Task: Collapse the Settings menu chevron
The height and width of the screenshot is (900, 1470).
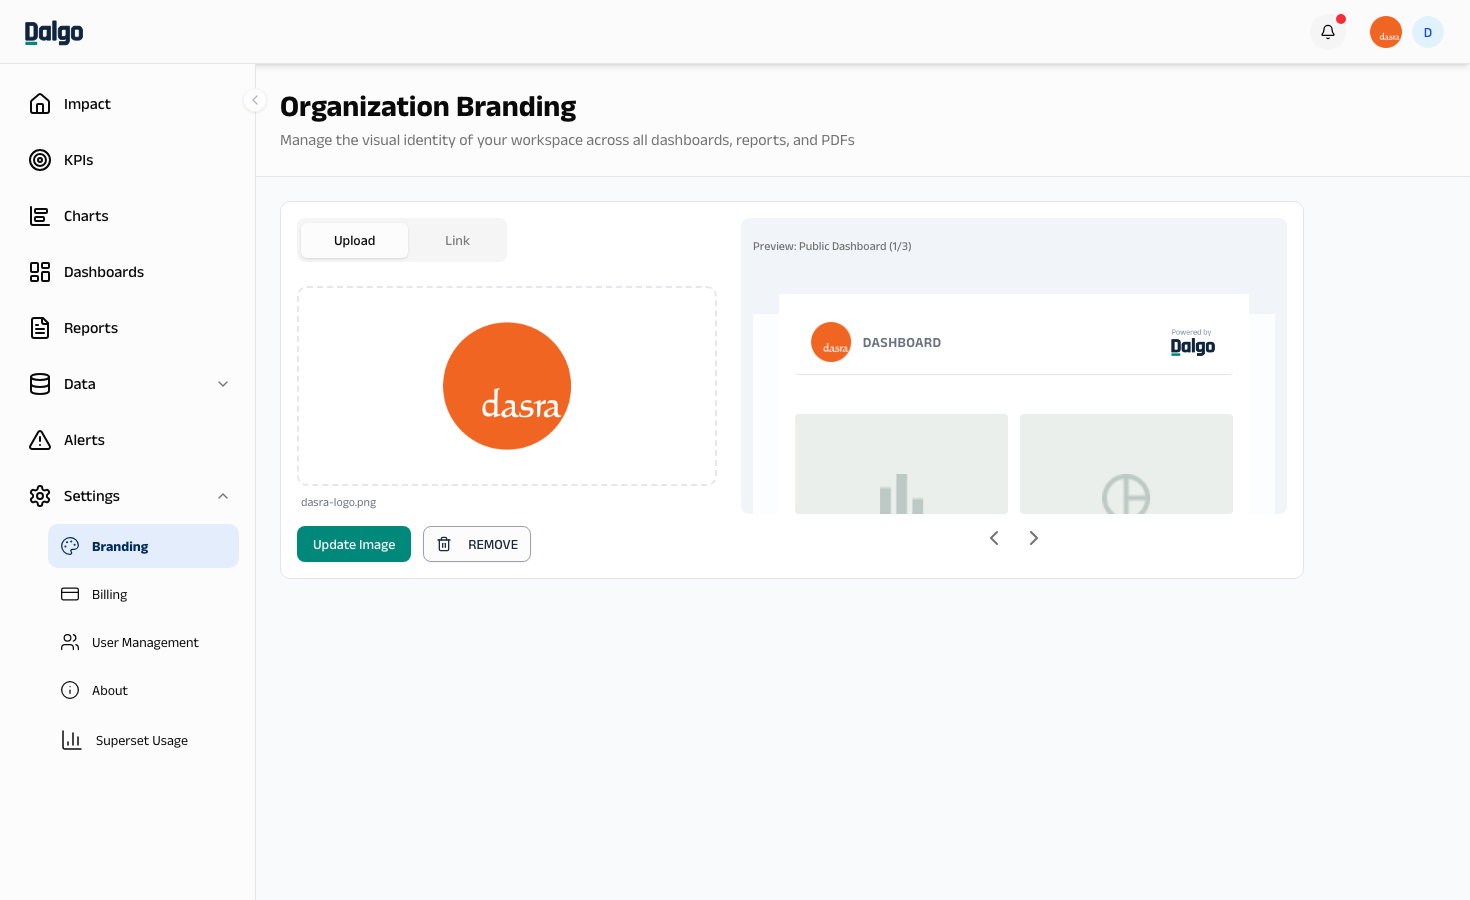Action: (x=223, y=496)
